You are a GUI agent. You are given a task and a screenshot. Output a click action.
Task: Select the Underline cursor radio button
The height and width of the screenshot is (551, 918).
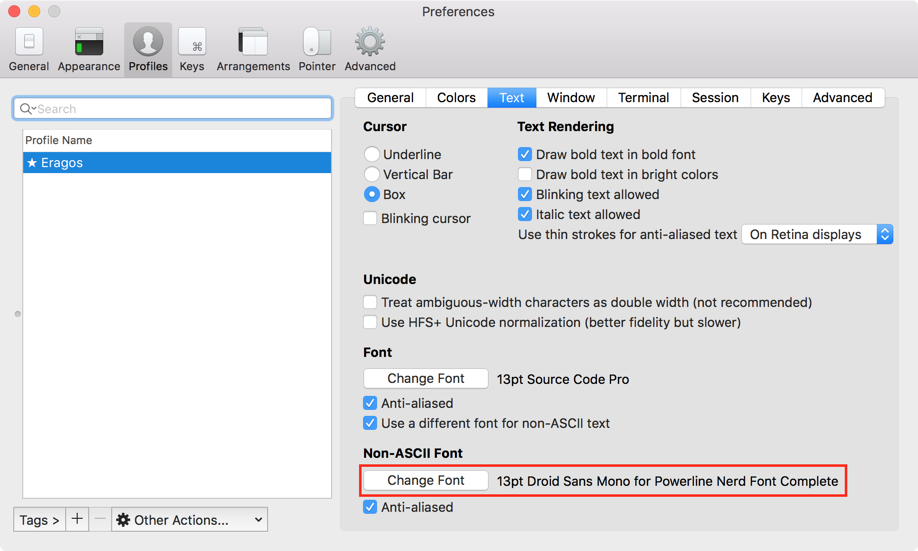tap(372, 154)
